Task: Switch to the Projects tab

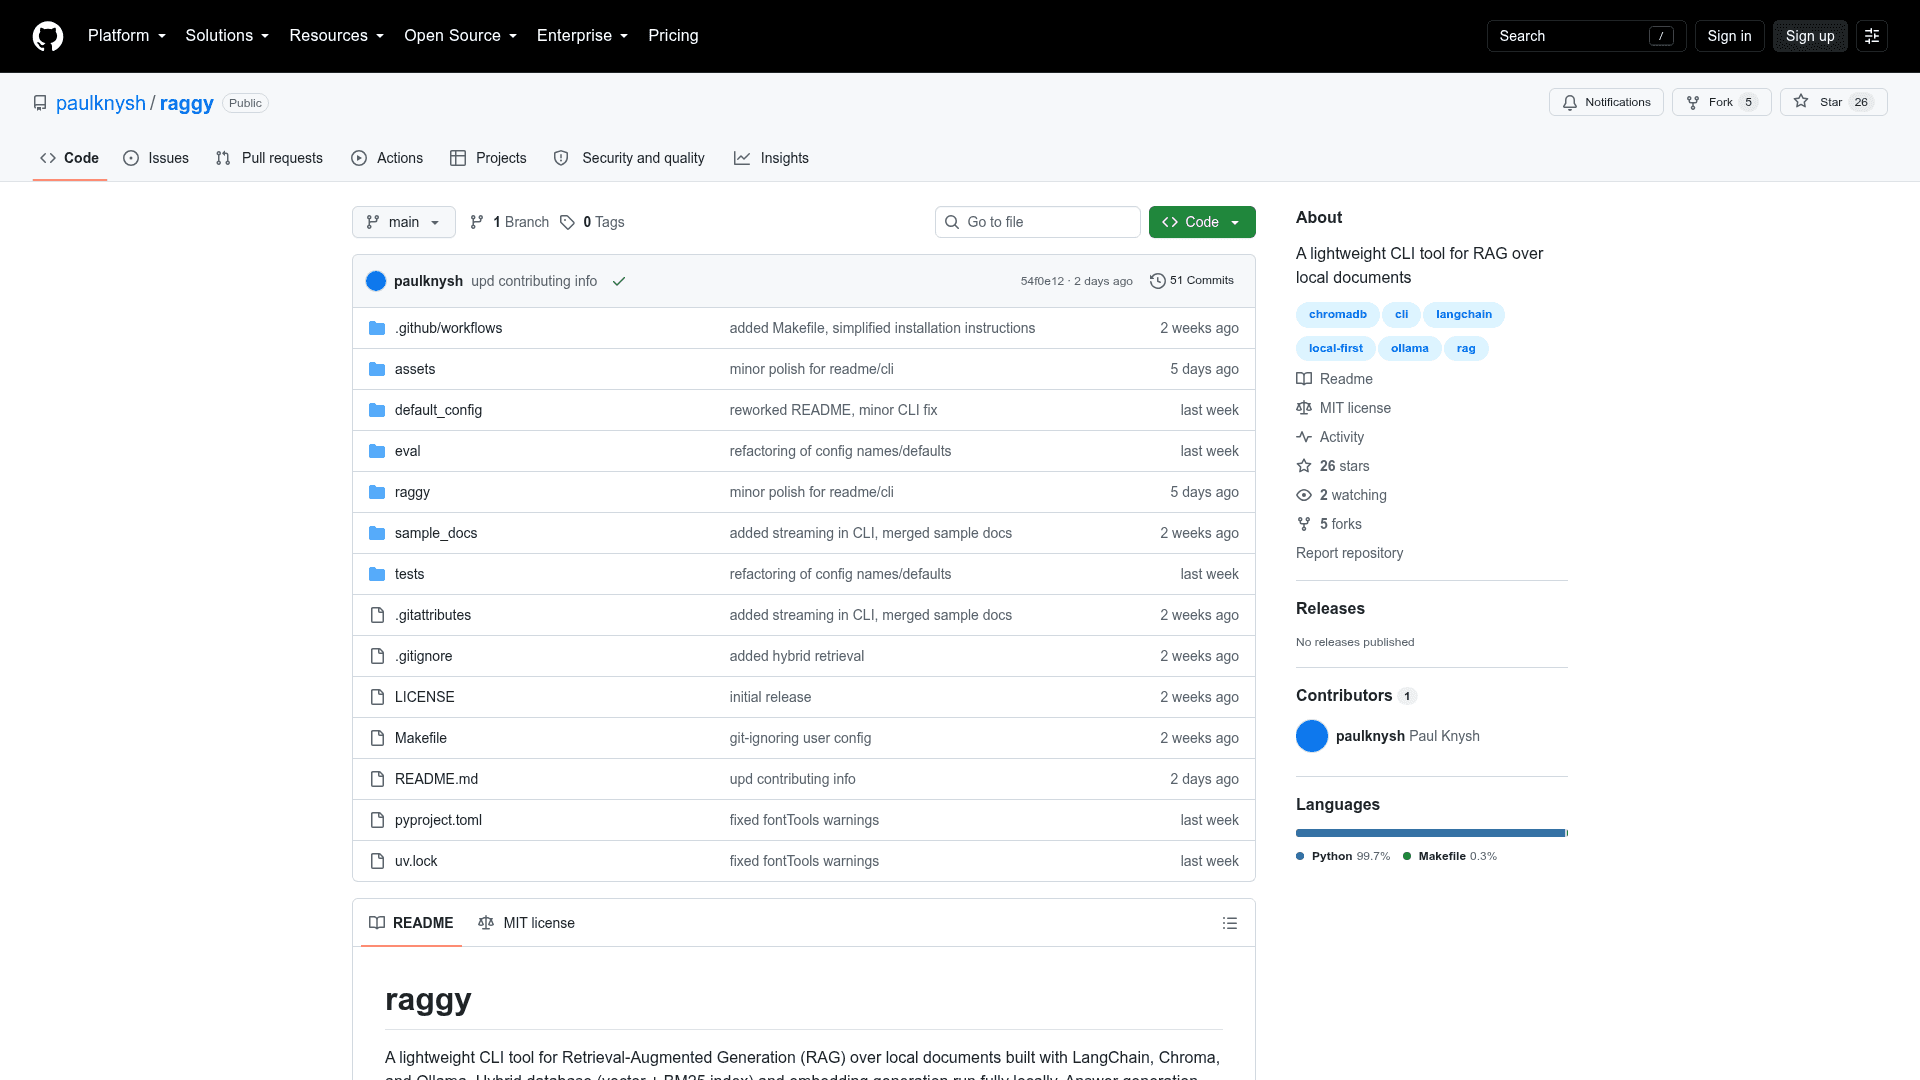Action: [x=488, y=158]
